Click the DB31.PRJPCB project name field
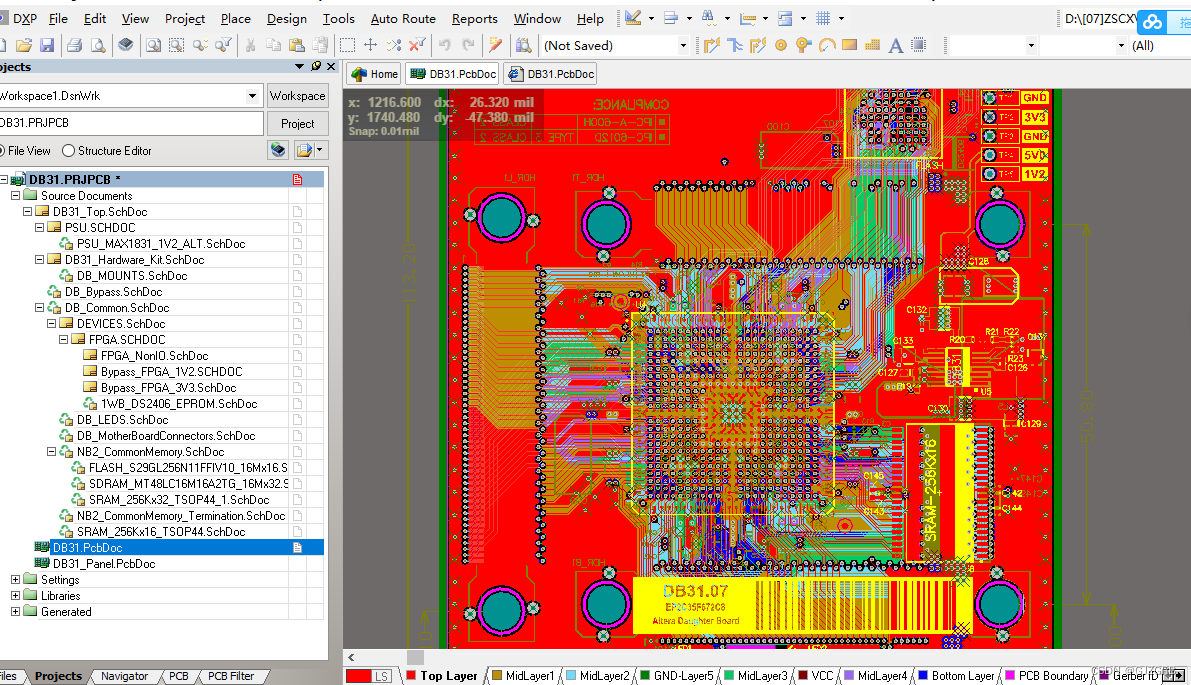Viewport: 1191px width, 685px height. coord(131,123)
